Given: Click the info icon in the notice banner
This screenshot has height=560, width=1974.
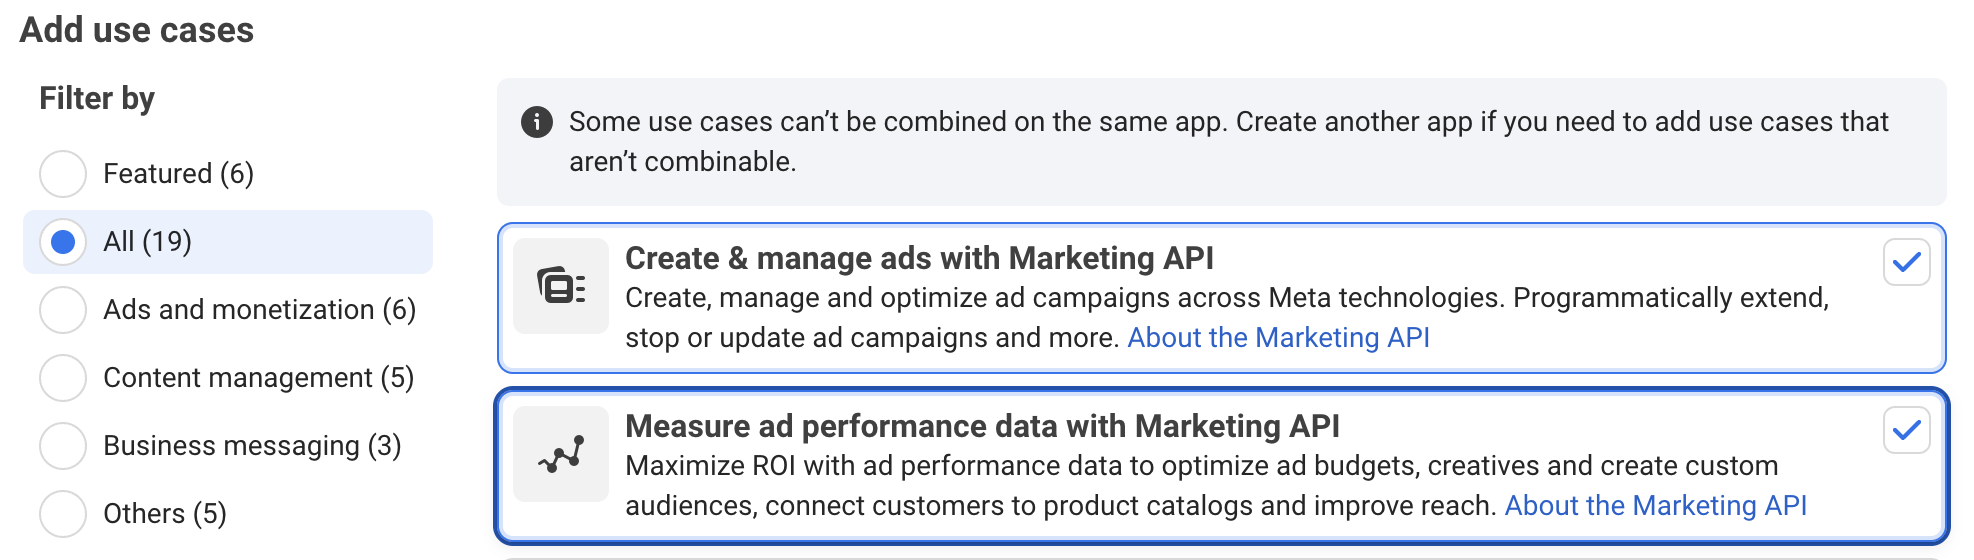Looking at the screenshot, I should (537, 122).
